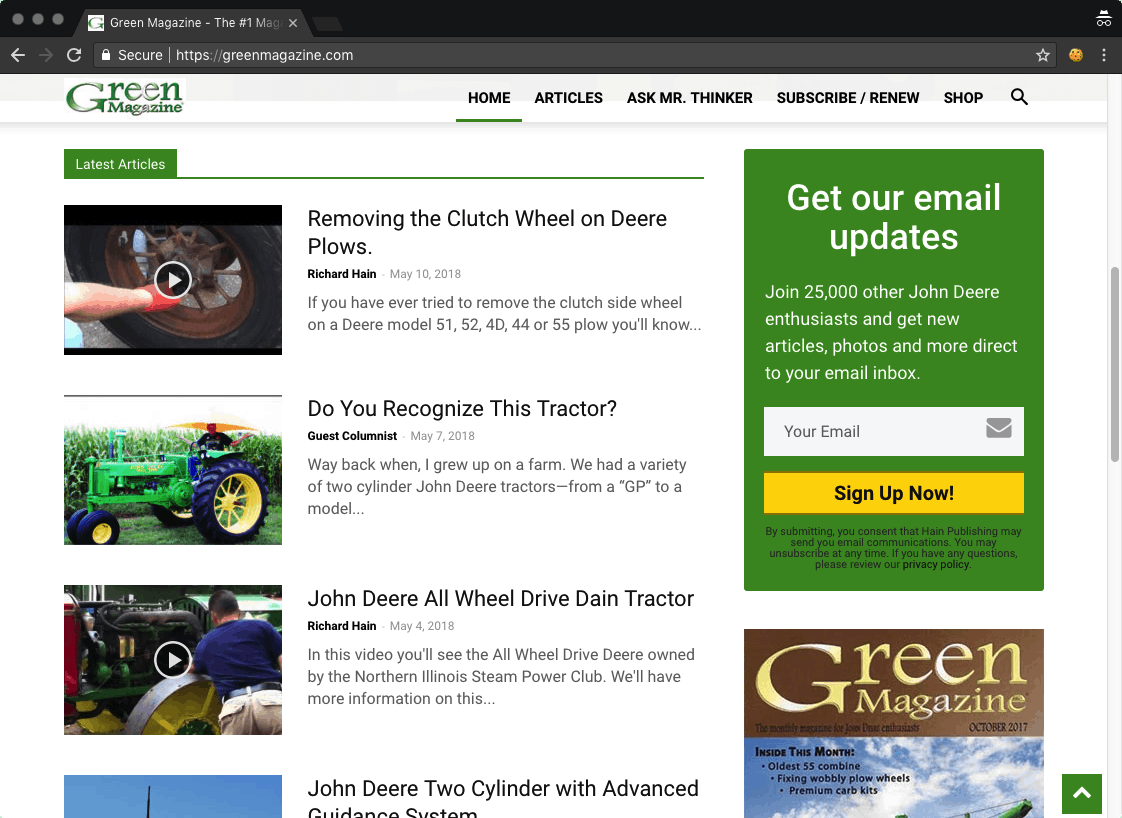Open ASK MR. THINKER menu
Screen dimensions: 1122x818
689,98
